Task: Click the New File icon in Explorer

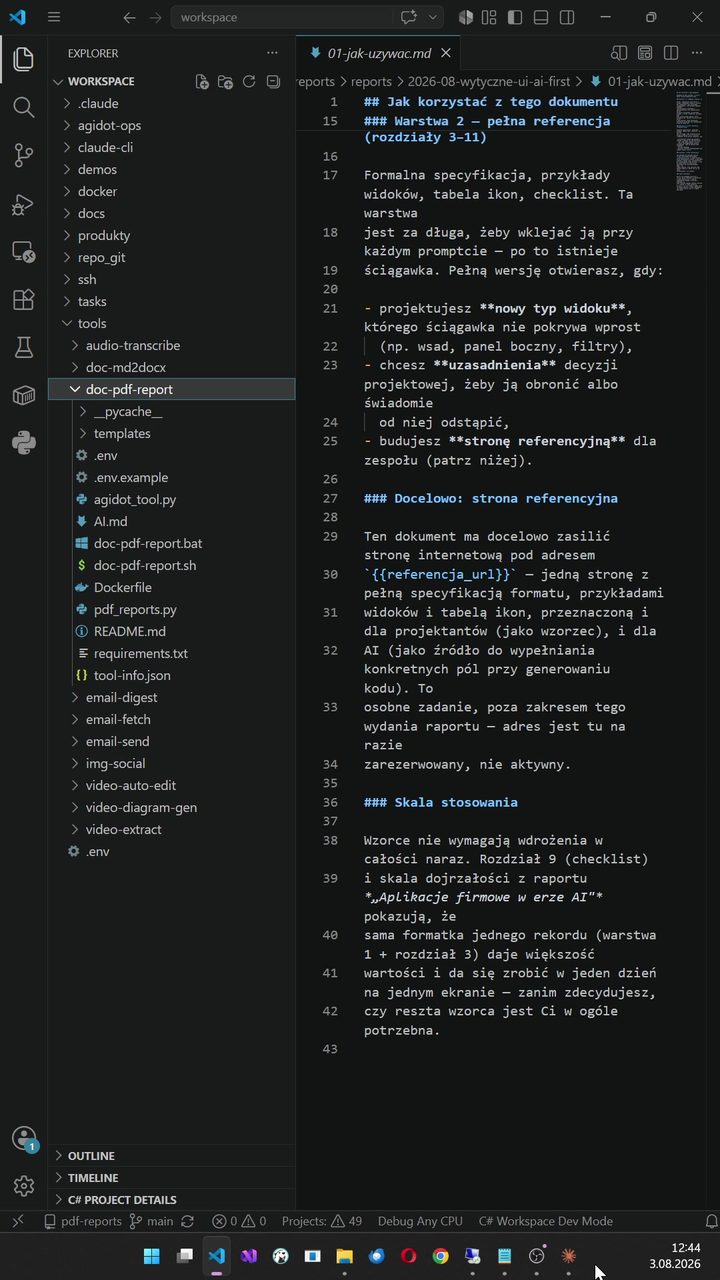Action: tap(202, 82)
